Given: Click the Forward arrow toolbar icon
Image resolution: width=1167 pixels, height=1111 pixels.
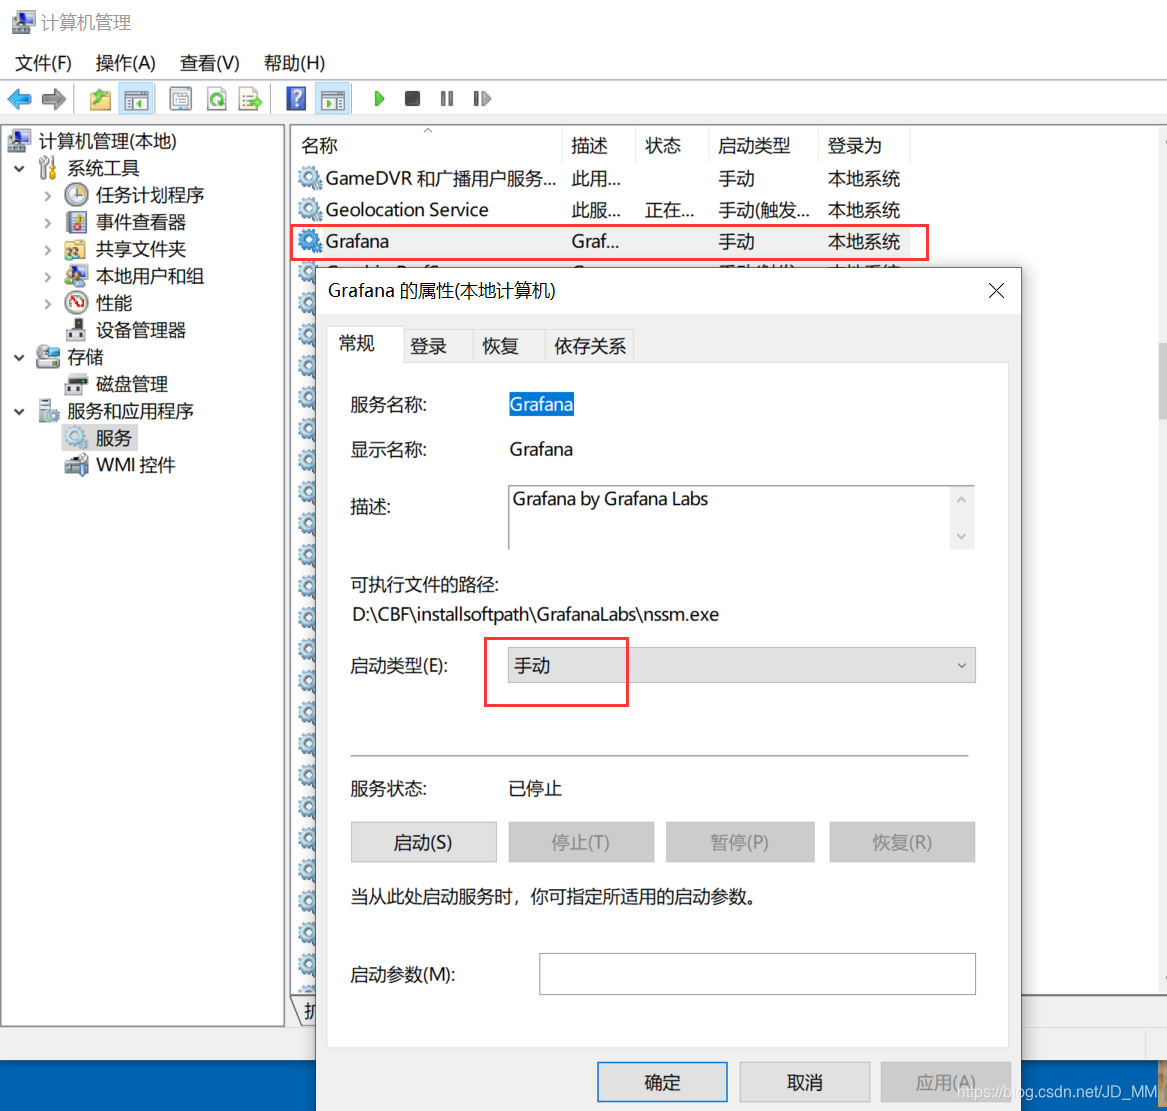Looking at the screenshot, I should pyautogui.click(x=54, y=99).
